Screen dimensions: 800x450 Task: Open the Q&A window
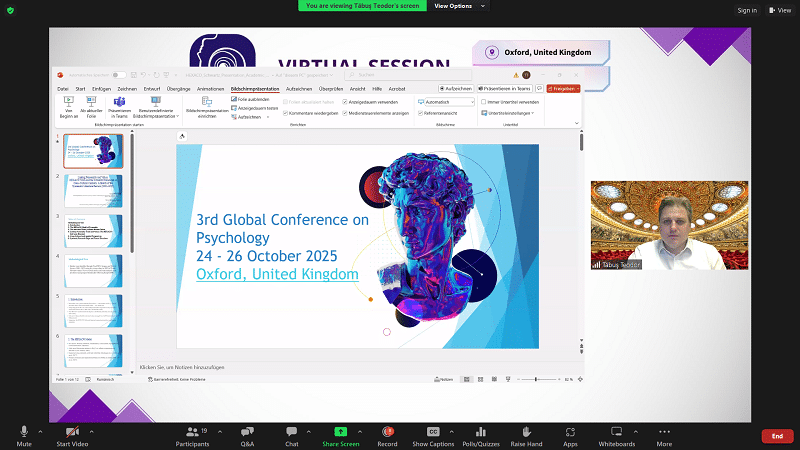247,430
